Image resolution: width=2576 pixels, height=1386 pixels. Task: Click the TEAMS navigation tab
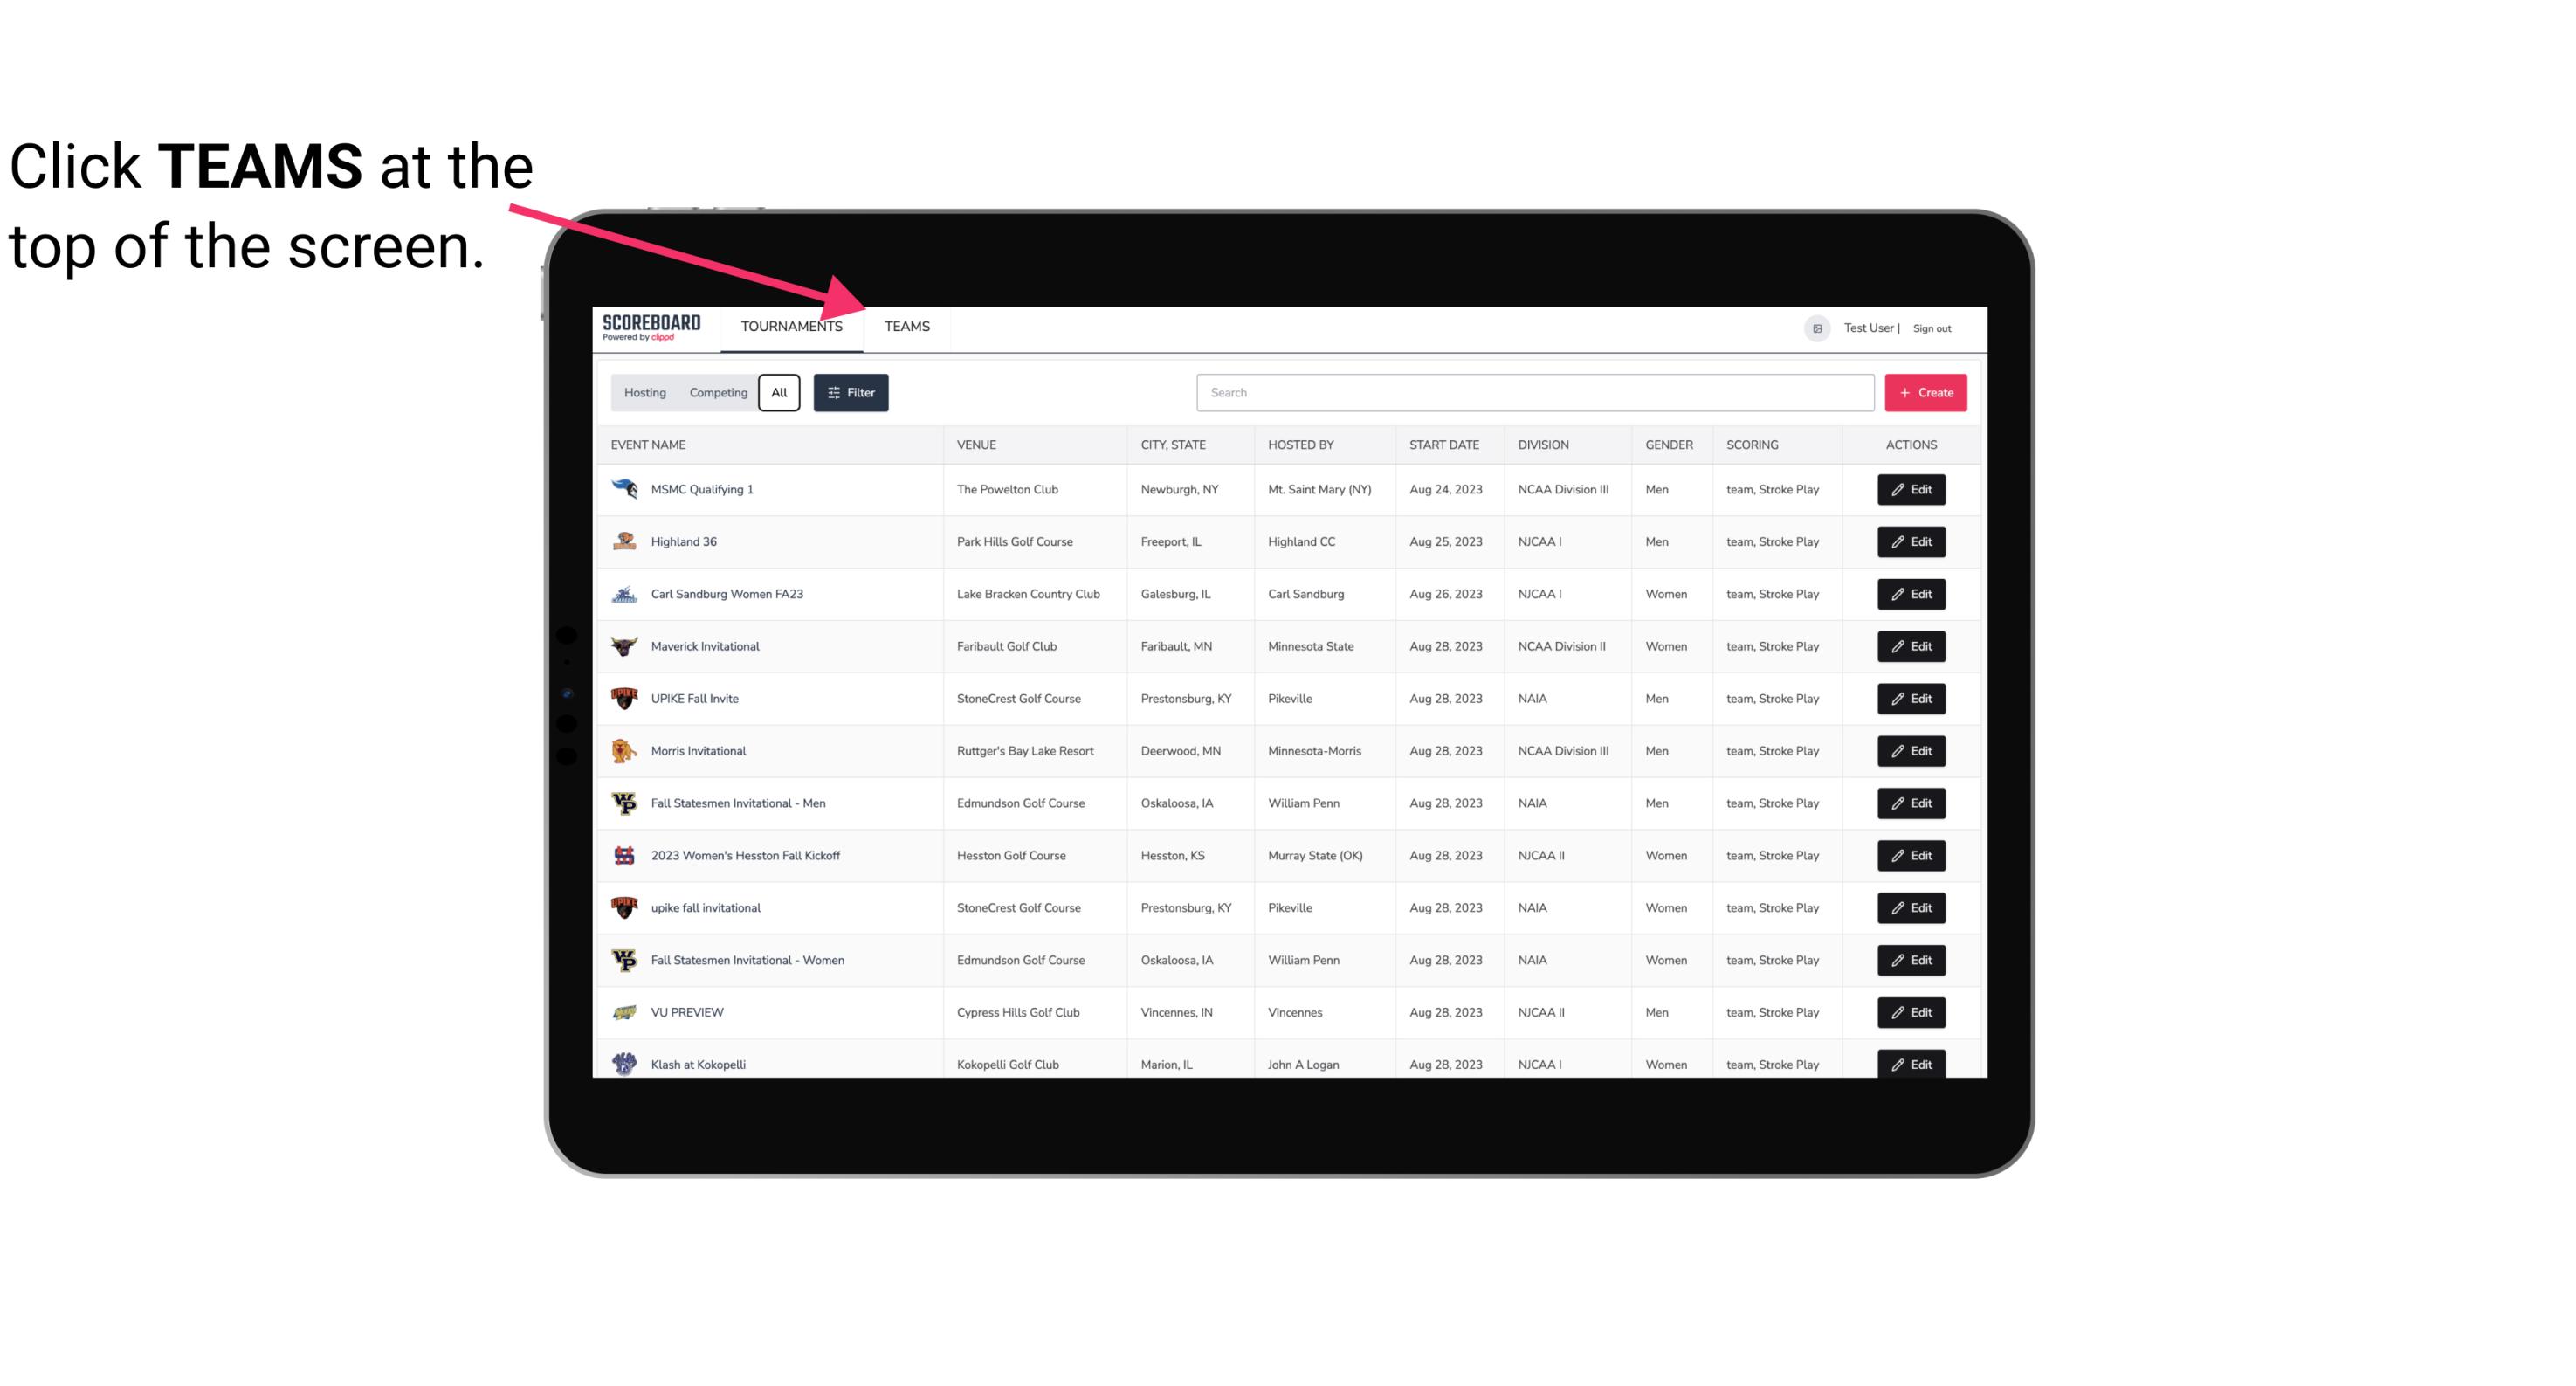pyautogui.click(x=906, y=326)
